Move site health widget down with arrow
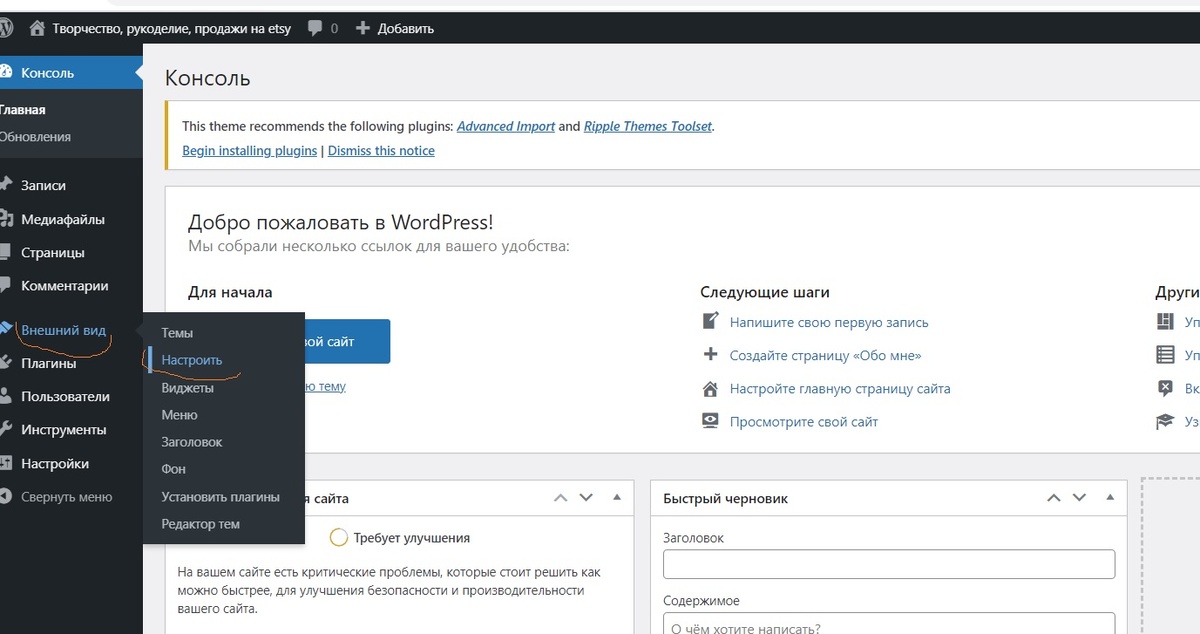The image size is (1200, 634). 586,497
